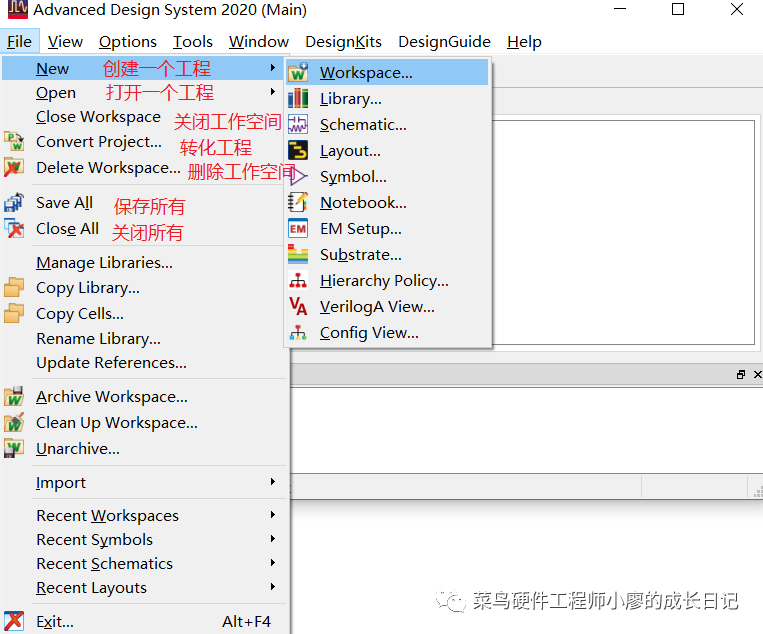Choose Library... from New submenu
Viewport: 763px width, 634px height.
click(387, 99)
